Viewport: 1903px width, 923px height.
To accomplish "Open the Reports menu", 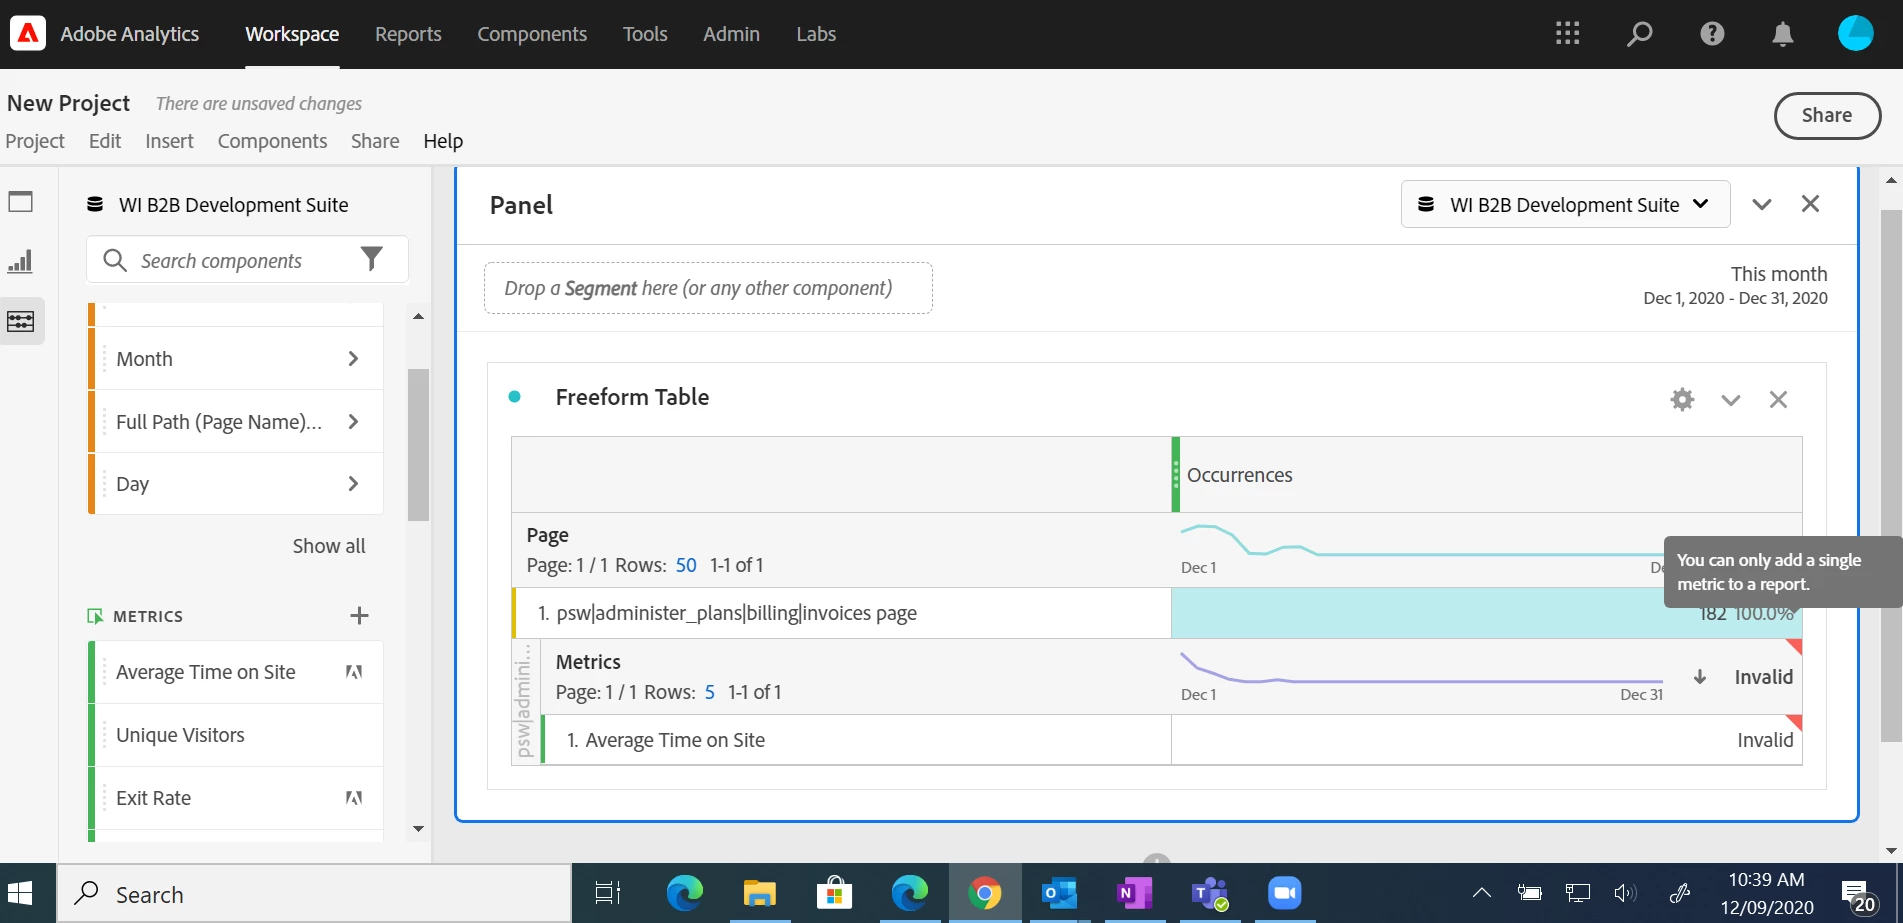I will pyautogui.click(x=408, y=34).
